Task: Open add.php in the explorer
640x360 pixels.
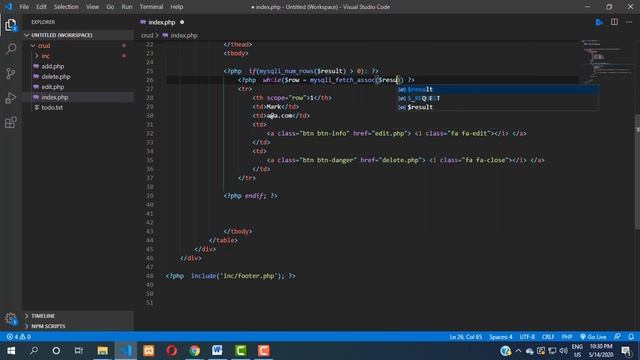Action: (53, 66)
